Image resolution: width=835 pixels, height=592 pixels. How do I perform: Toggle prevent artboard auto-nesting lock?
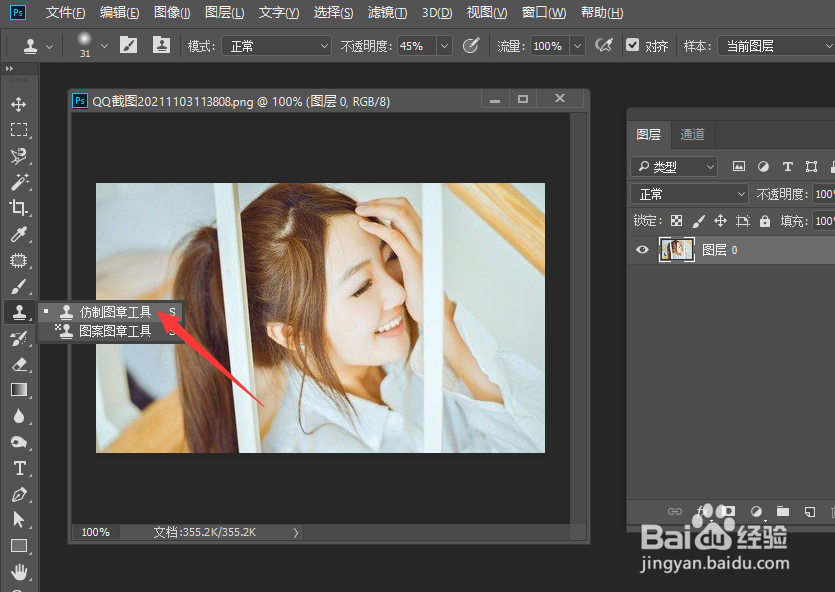click(x=743, y=221)
